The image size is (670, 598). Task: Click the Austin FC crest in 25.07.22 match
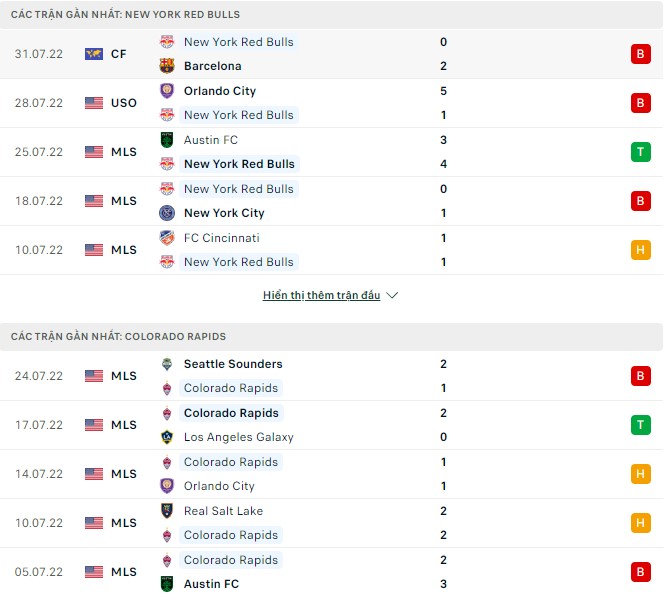167,140
